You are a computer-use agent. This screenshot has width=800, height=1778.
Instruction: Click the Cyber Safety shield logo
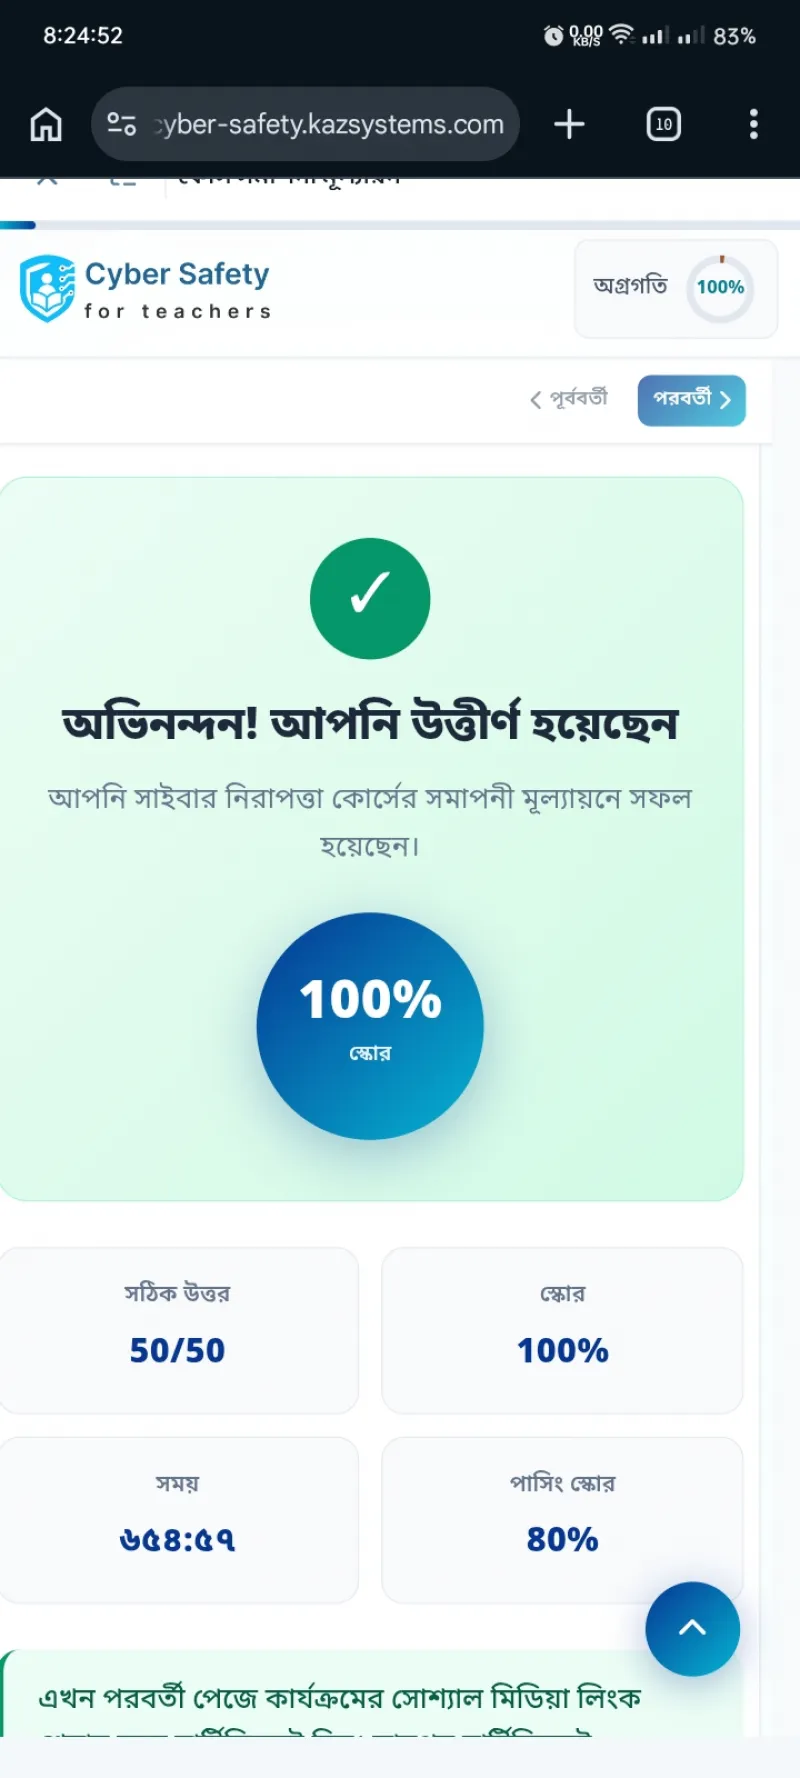(47, 288)
